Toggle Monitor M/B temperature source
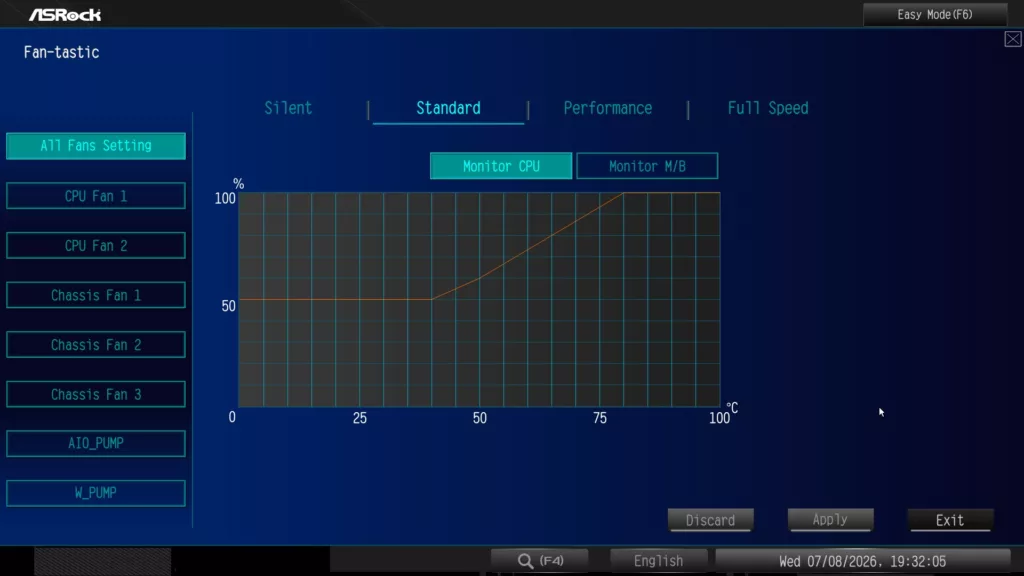Screen dimensions: 1024x576 coord(647,166)
